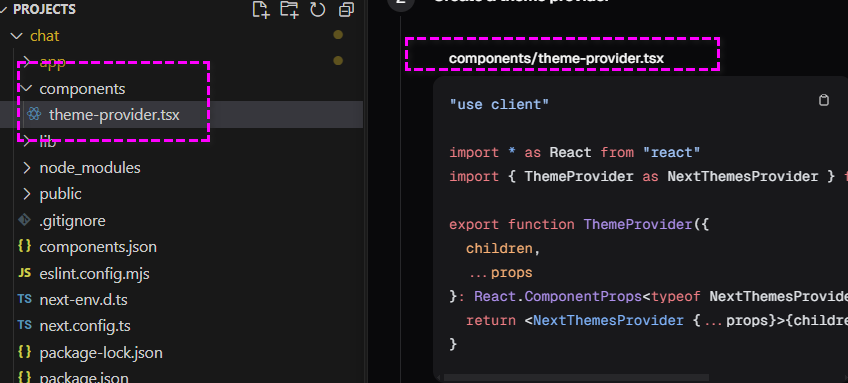Collapse the PROJECTS section chevron
Viewport: 848px width, 383px height.
(x=3, y=9)
